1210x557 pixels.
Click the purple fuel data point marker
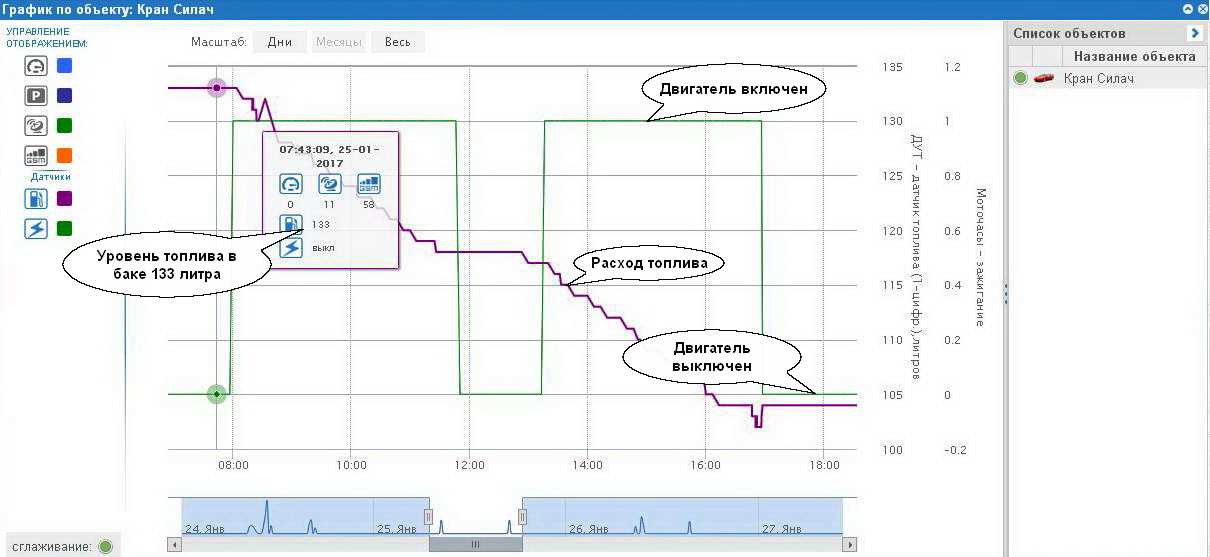pyautogui.click(x=216, y=88)
